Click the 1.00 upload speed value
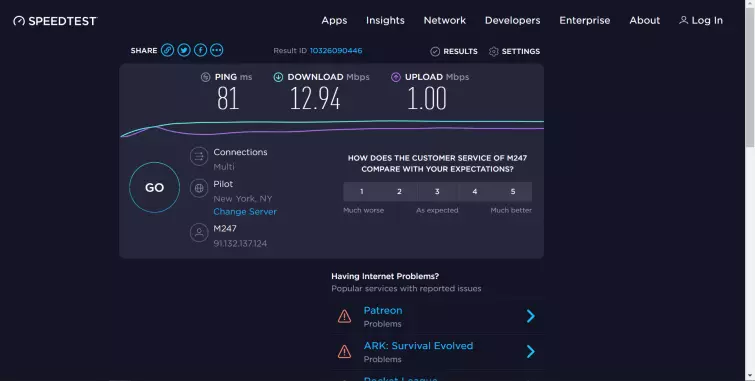 coord(427,98)
